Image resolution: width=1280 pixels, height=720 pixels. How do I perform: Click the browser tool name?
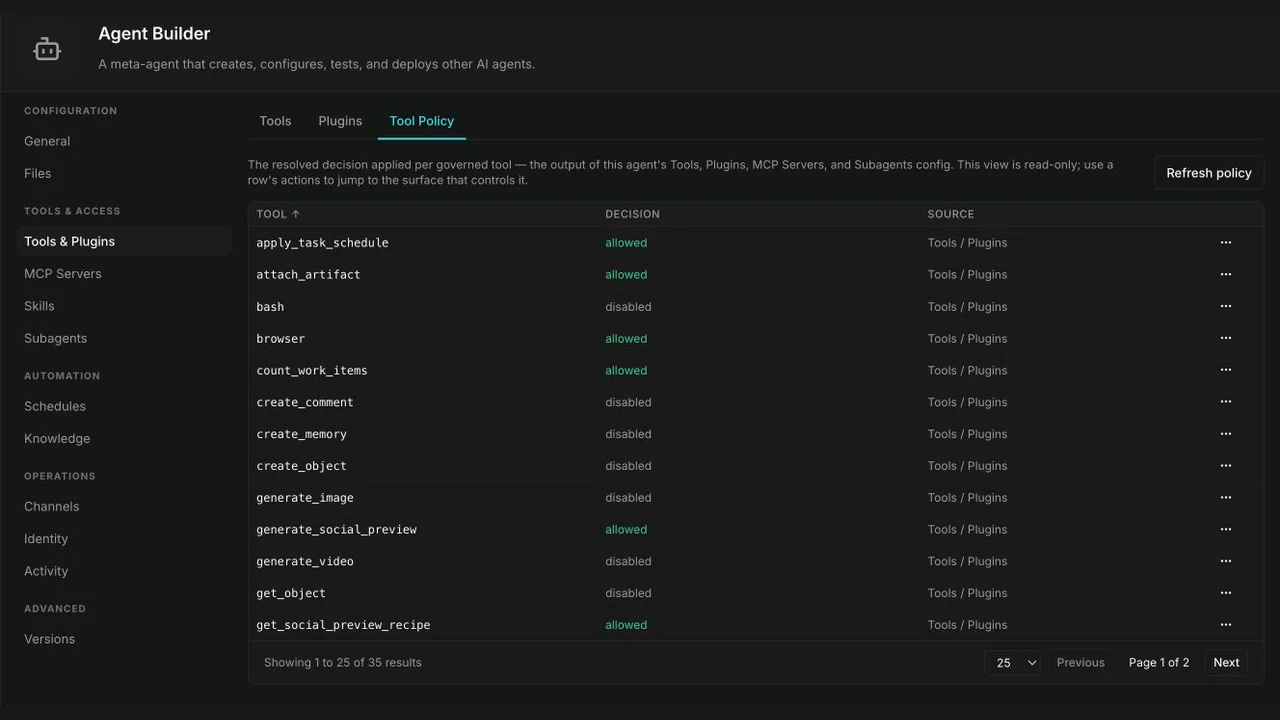[x=281, y=339]
